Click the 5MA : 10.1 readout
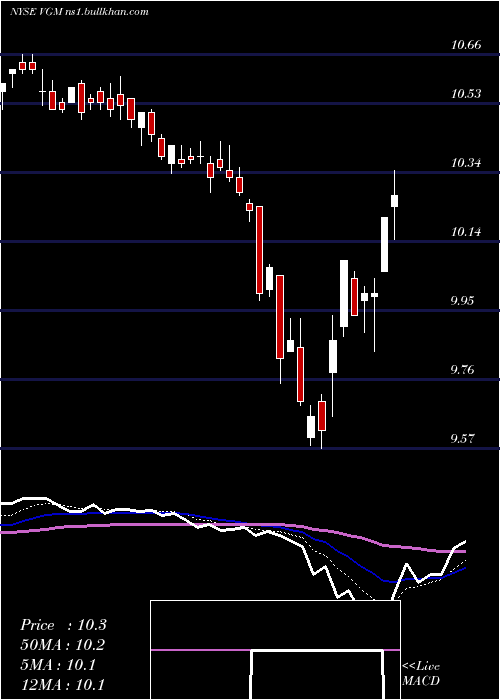 coord(58,665)
